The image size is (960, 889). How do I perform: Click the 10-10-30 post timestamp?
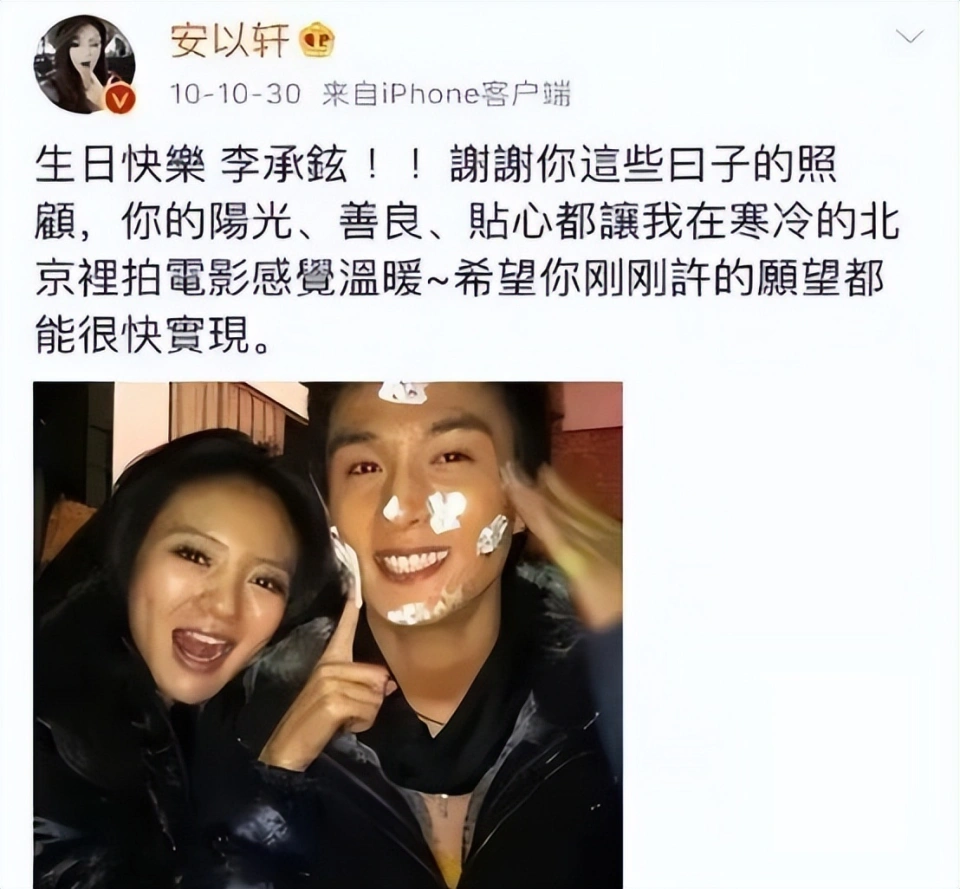click(x=236, y=94)
